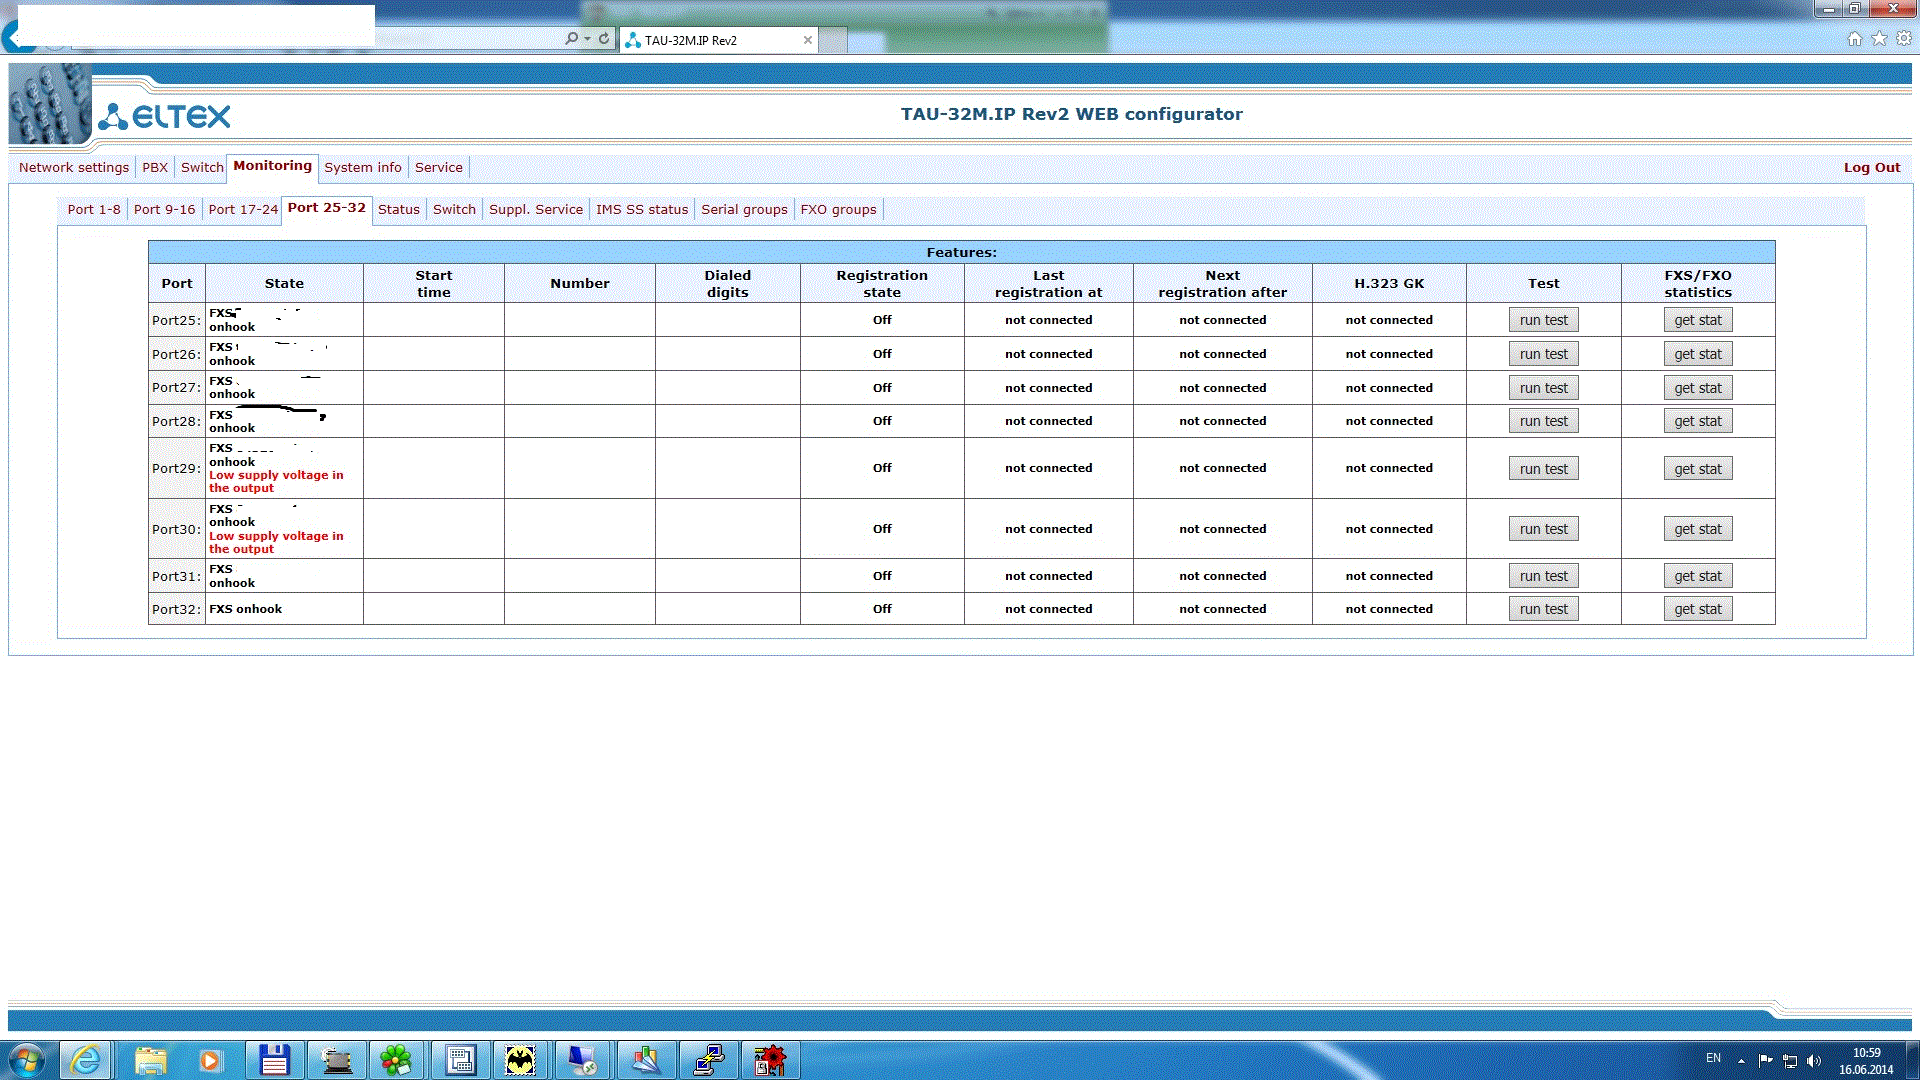Click the address bar search magnifier
This screenshot has height=1080, width=1920.
point(571,39)
